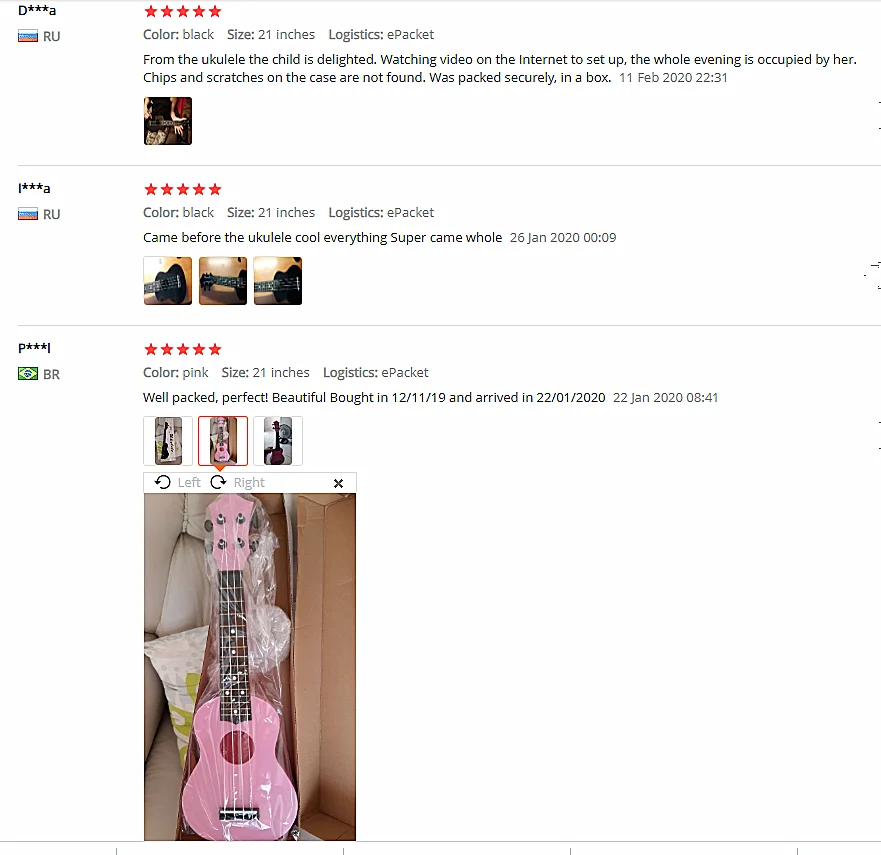Click the Russian flag next to I***a
Screen dimensions: 881x855
pos(28,214)
